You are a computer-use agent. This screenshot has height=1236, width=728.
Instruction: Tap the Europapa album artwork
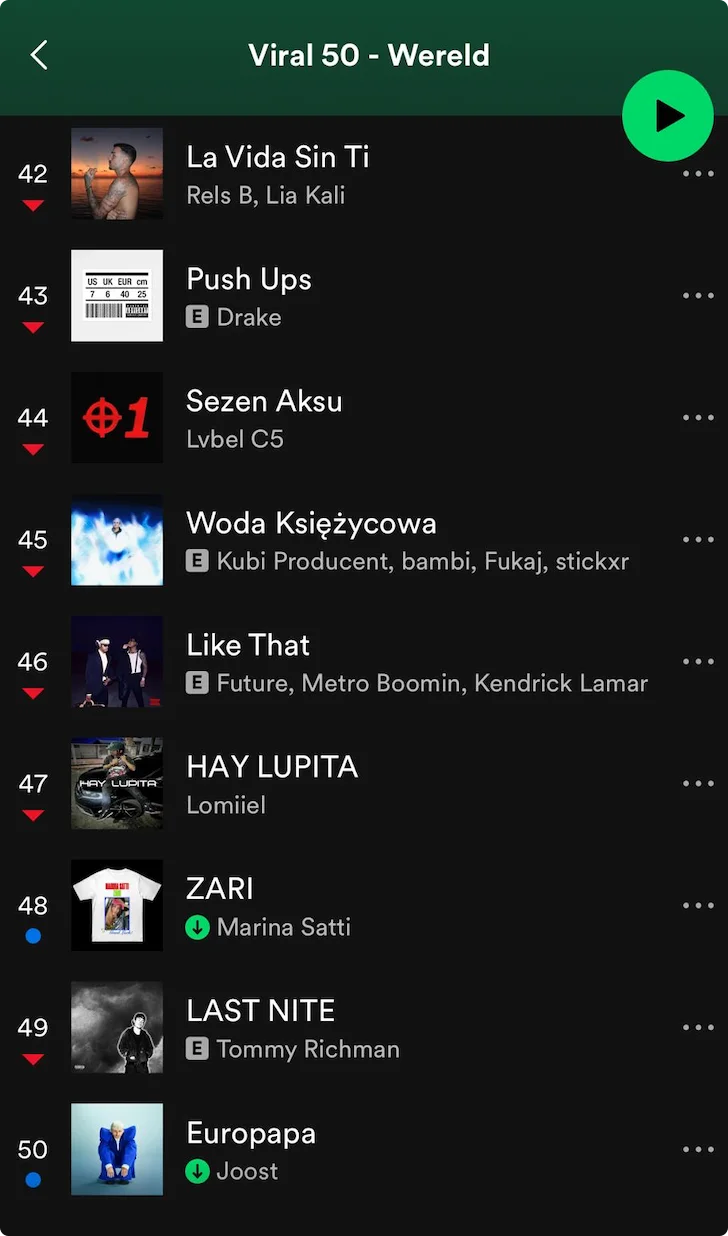(x=117, y=1150)
